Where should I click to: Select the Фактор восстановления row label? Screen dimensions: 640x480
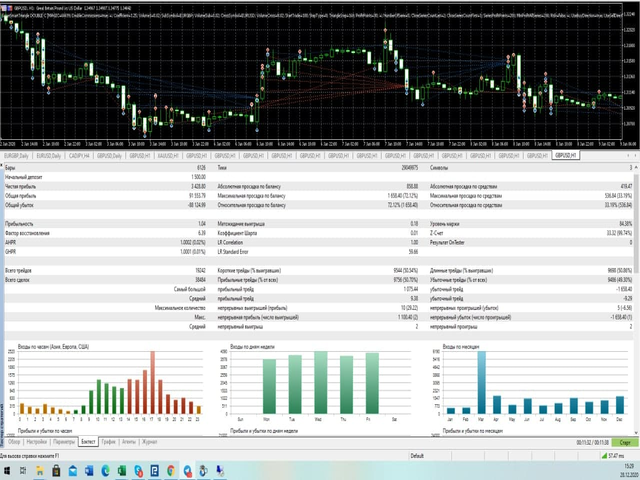tap(27, 233)
